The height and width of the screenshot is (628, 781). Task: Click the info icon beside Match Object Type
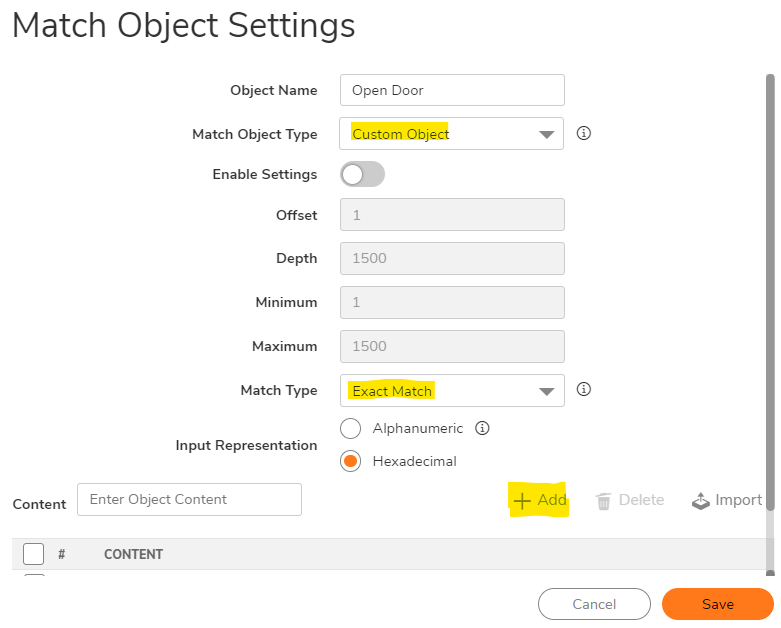583,133
